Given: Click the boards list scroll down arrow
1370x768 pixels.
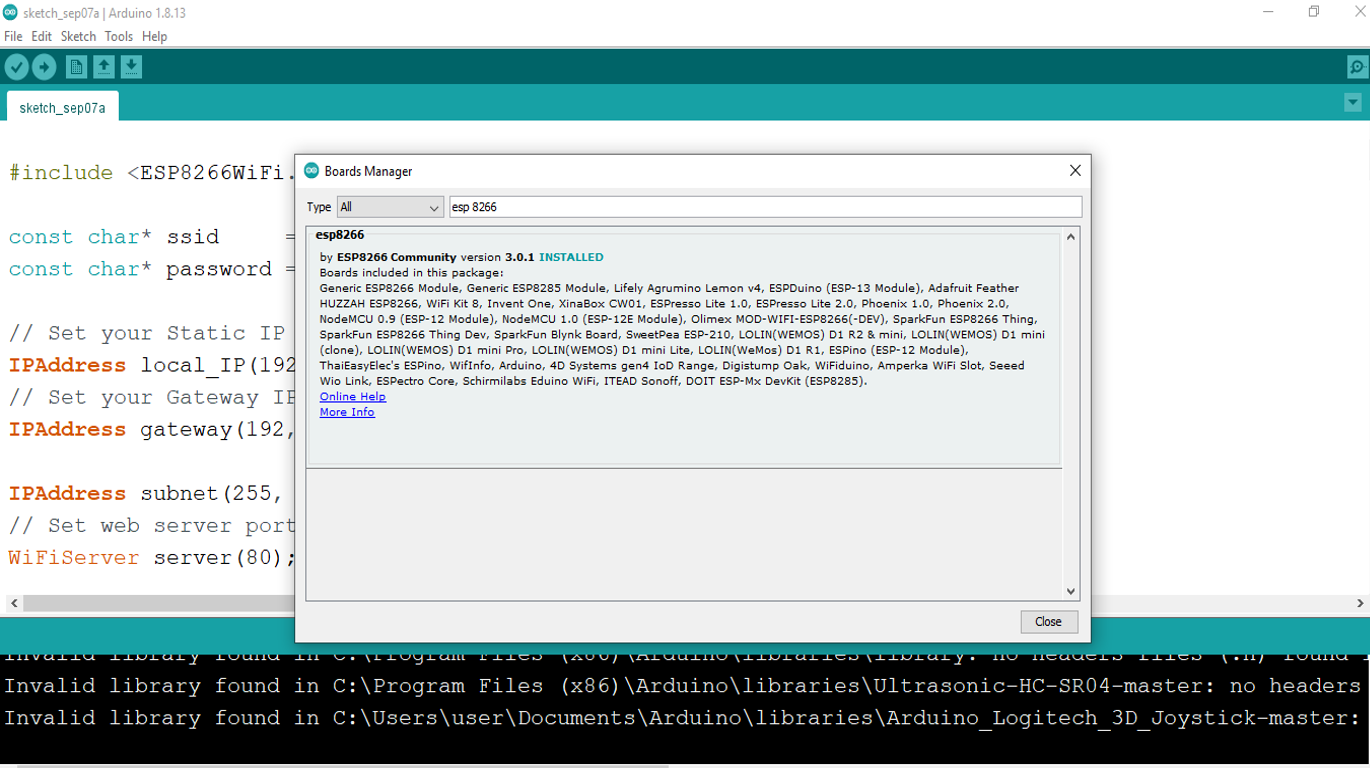Looking at the screenshot, I should point(1071,592).
